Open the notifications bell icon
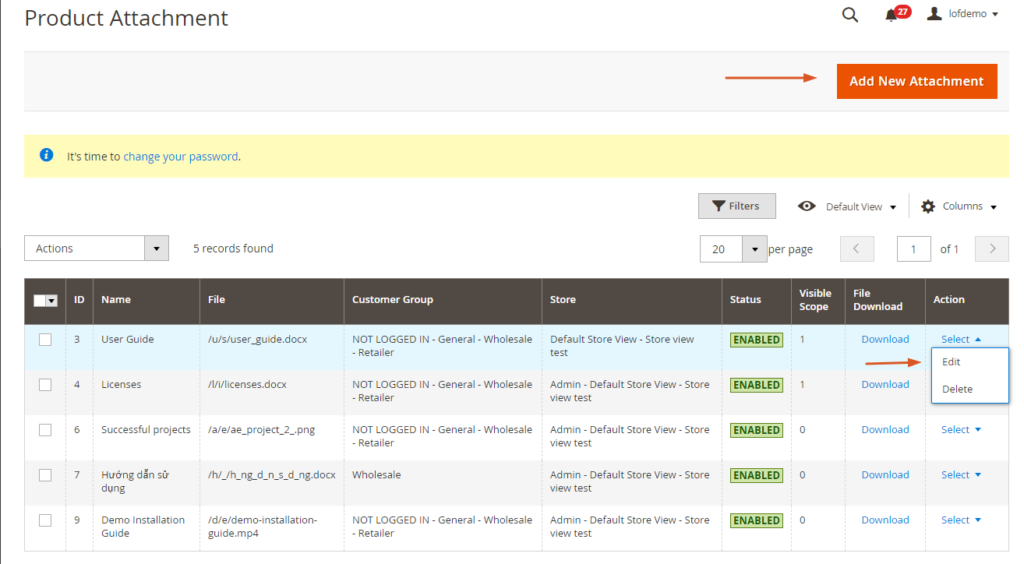 (x=891, y=15)
